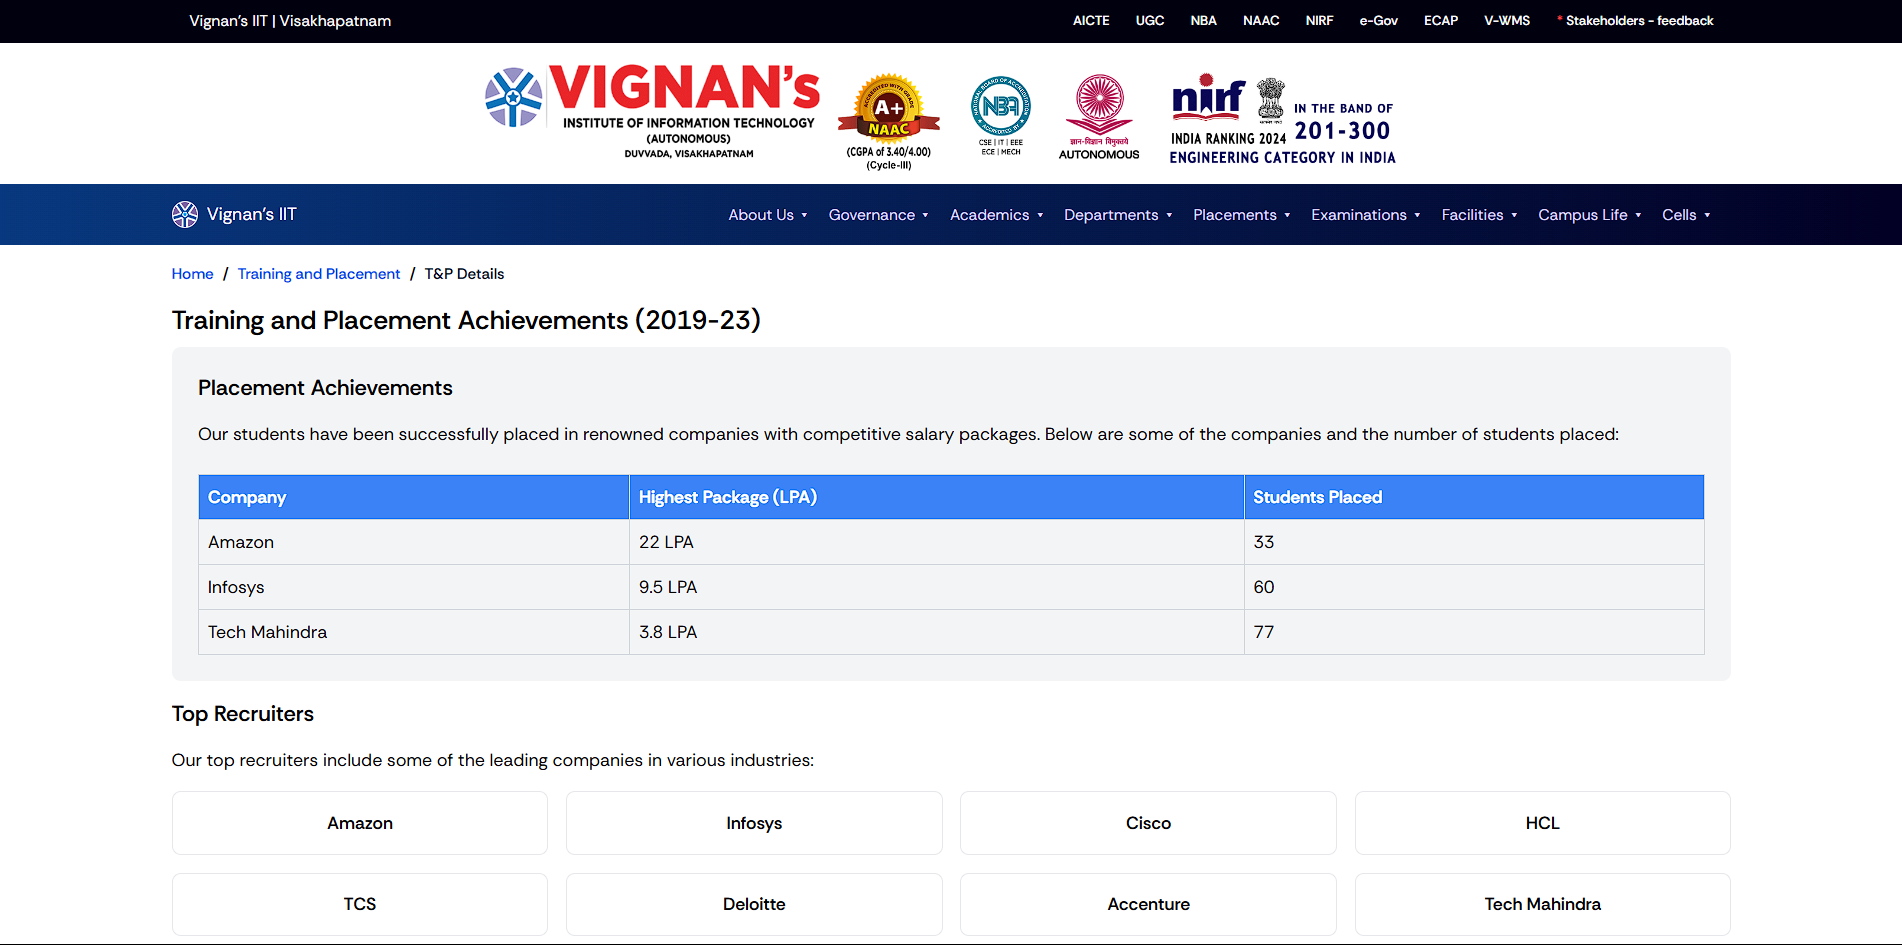1902x945 pixels.
Task: Click the 22 LPA cell
Action: (937, 542)
